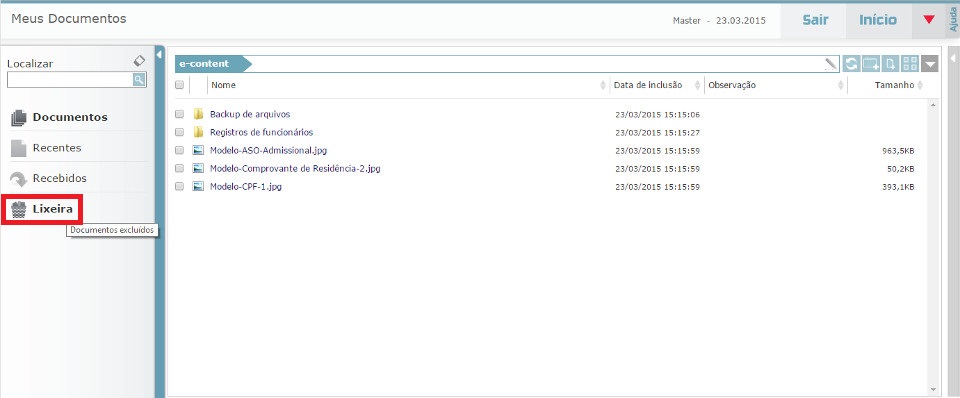
Task: Sort by the Nome column header
Action: pos(223,85)
